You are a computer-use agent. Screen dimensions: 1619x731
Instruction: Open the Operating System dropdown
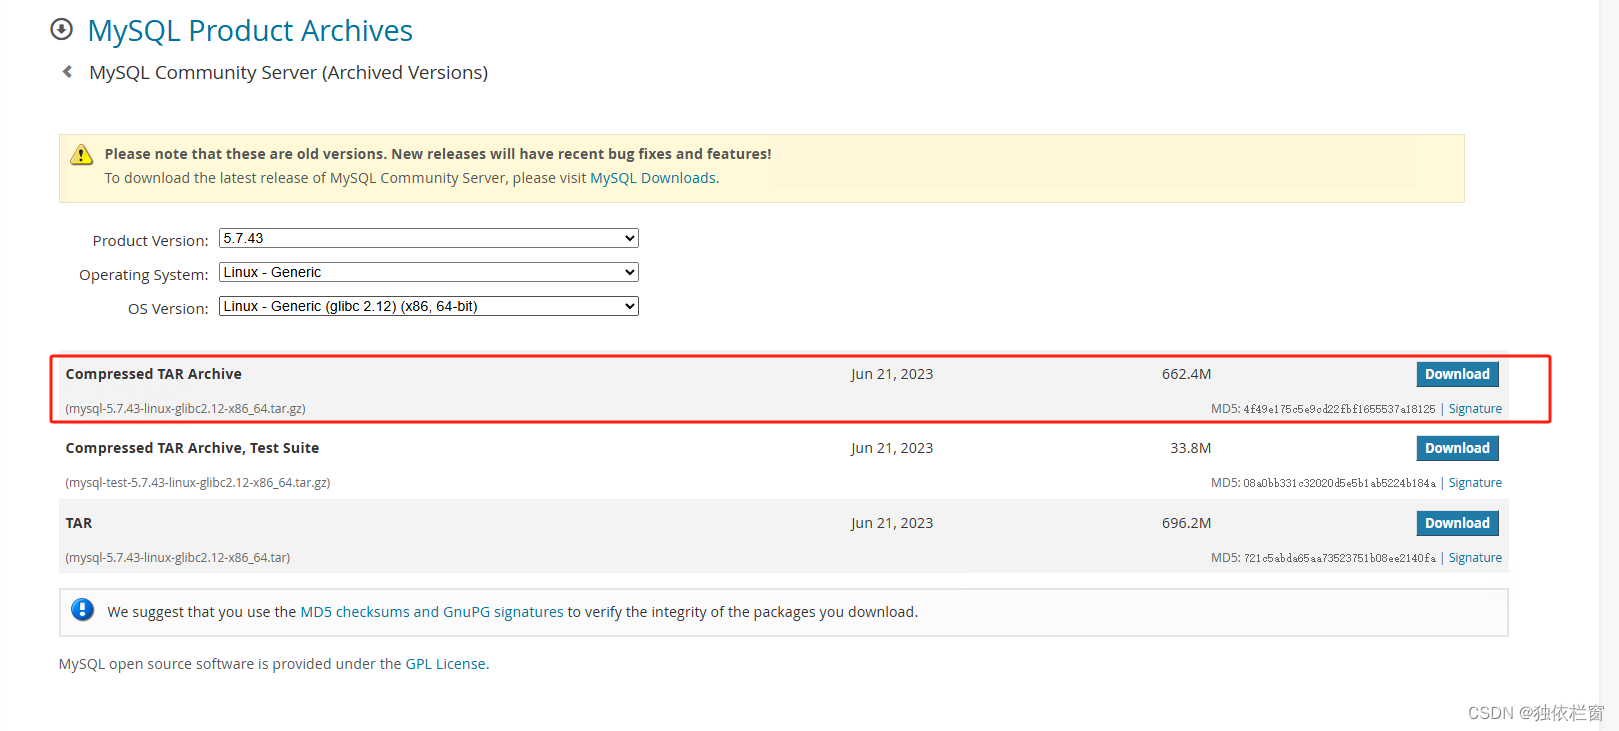(x=429, y=272)
